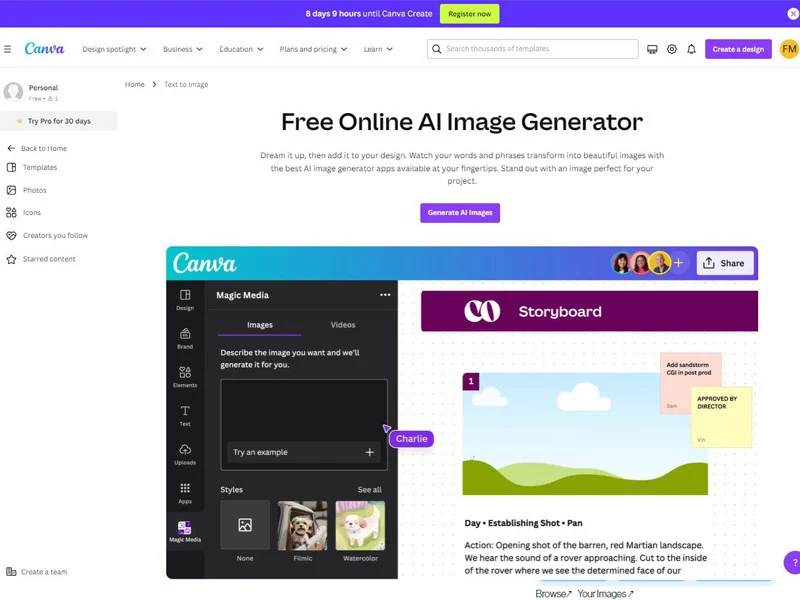Select the Filmic style thumbnail

(x=303, y=526)
